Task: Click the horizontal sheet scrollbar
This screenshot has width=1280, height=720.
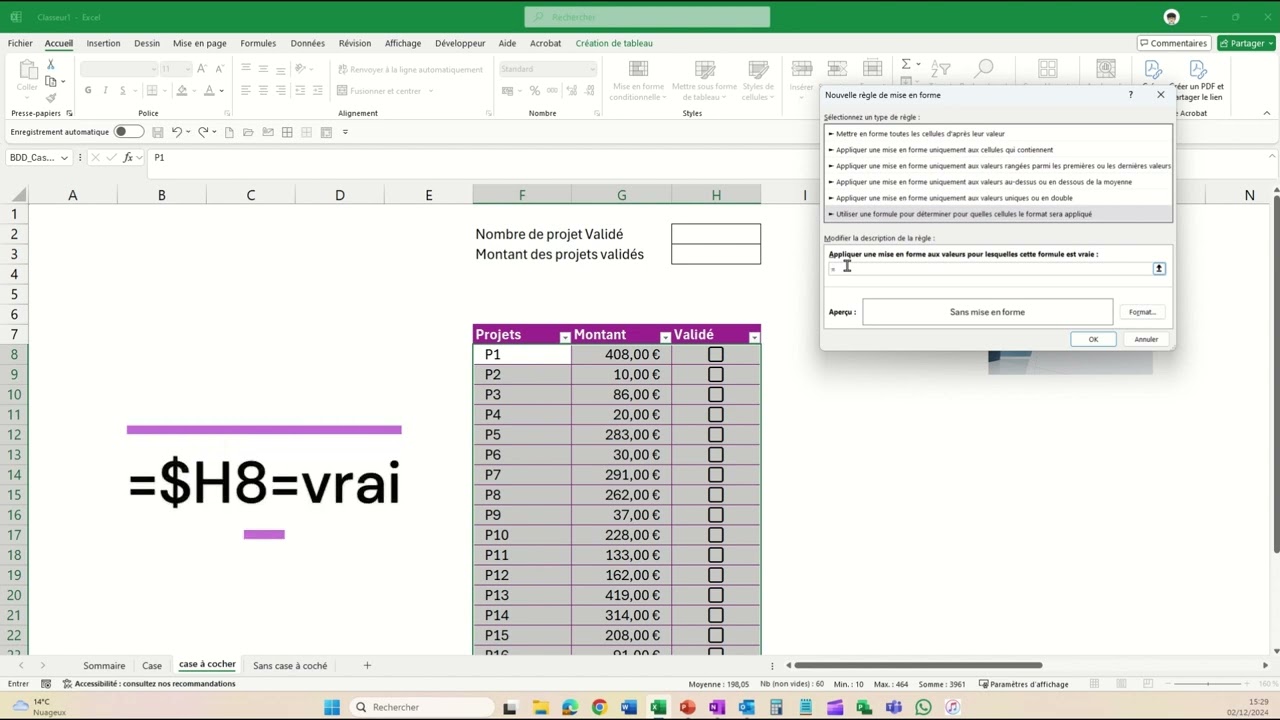Action: pos(918,665)
